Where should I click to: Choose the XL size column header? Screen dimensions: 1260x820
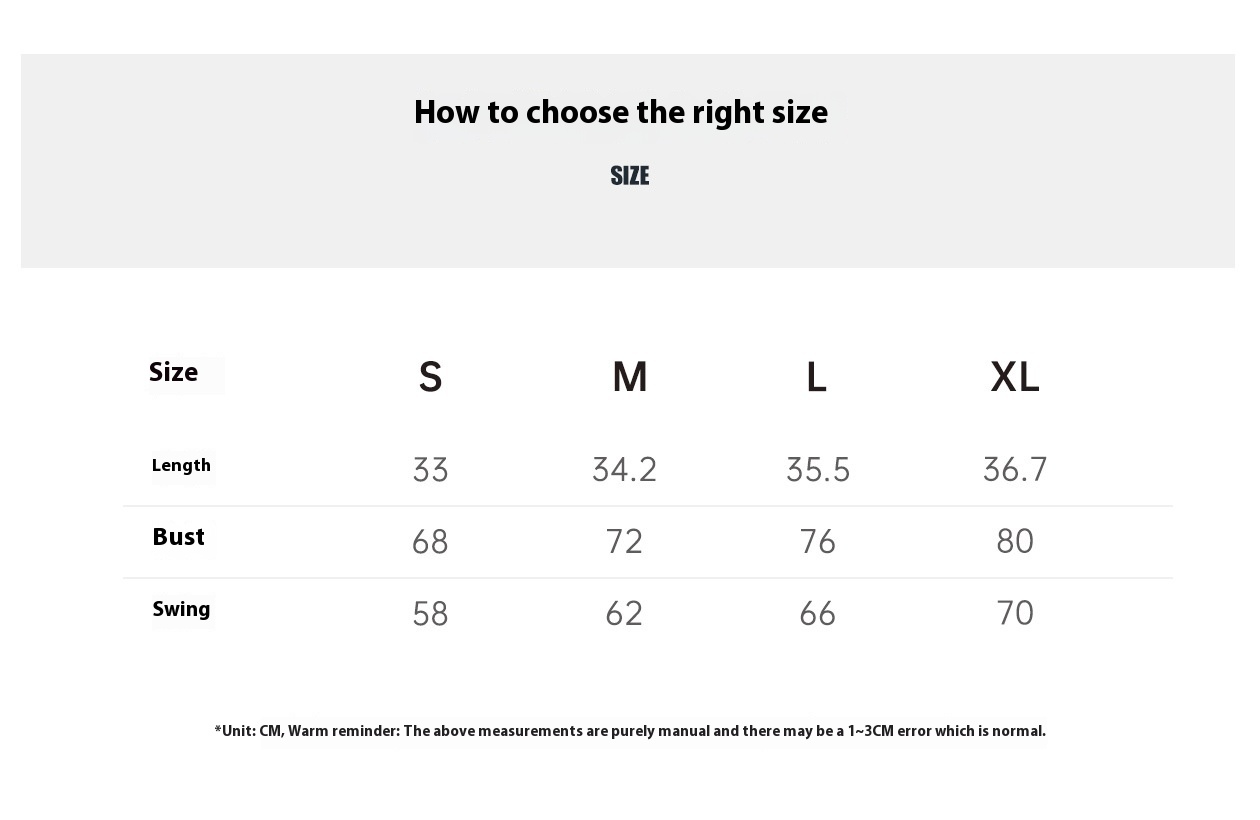click(x=1015, y=377)
